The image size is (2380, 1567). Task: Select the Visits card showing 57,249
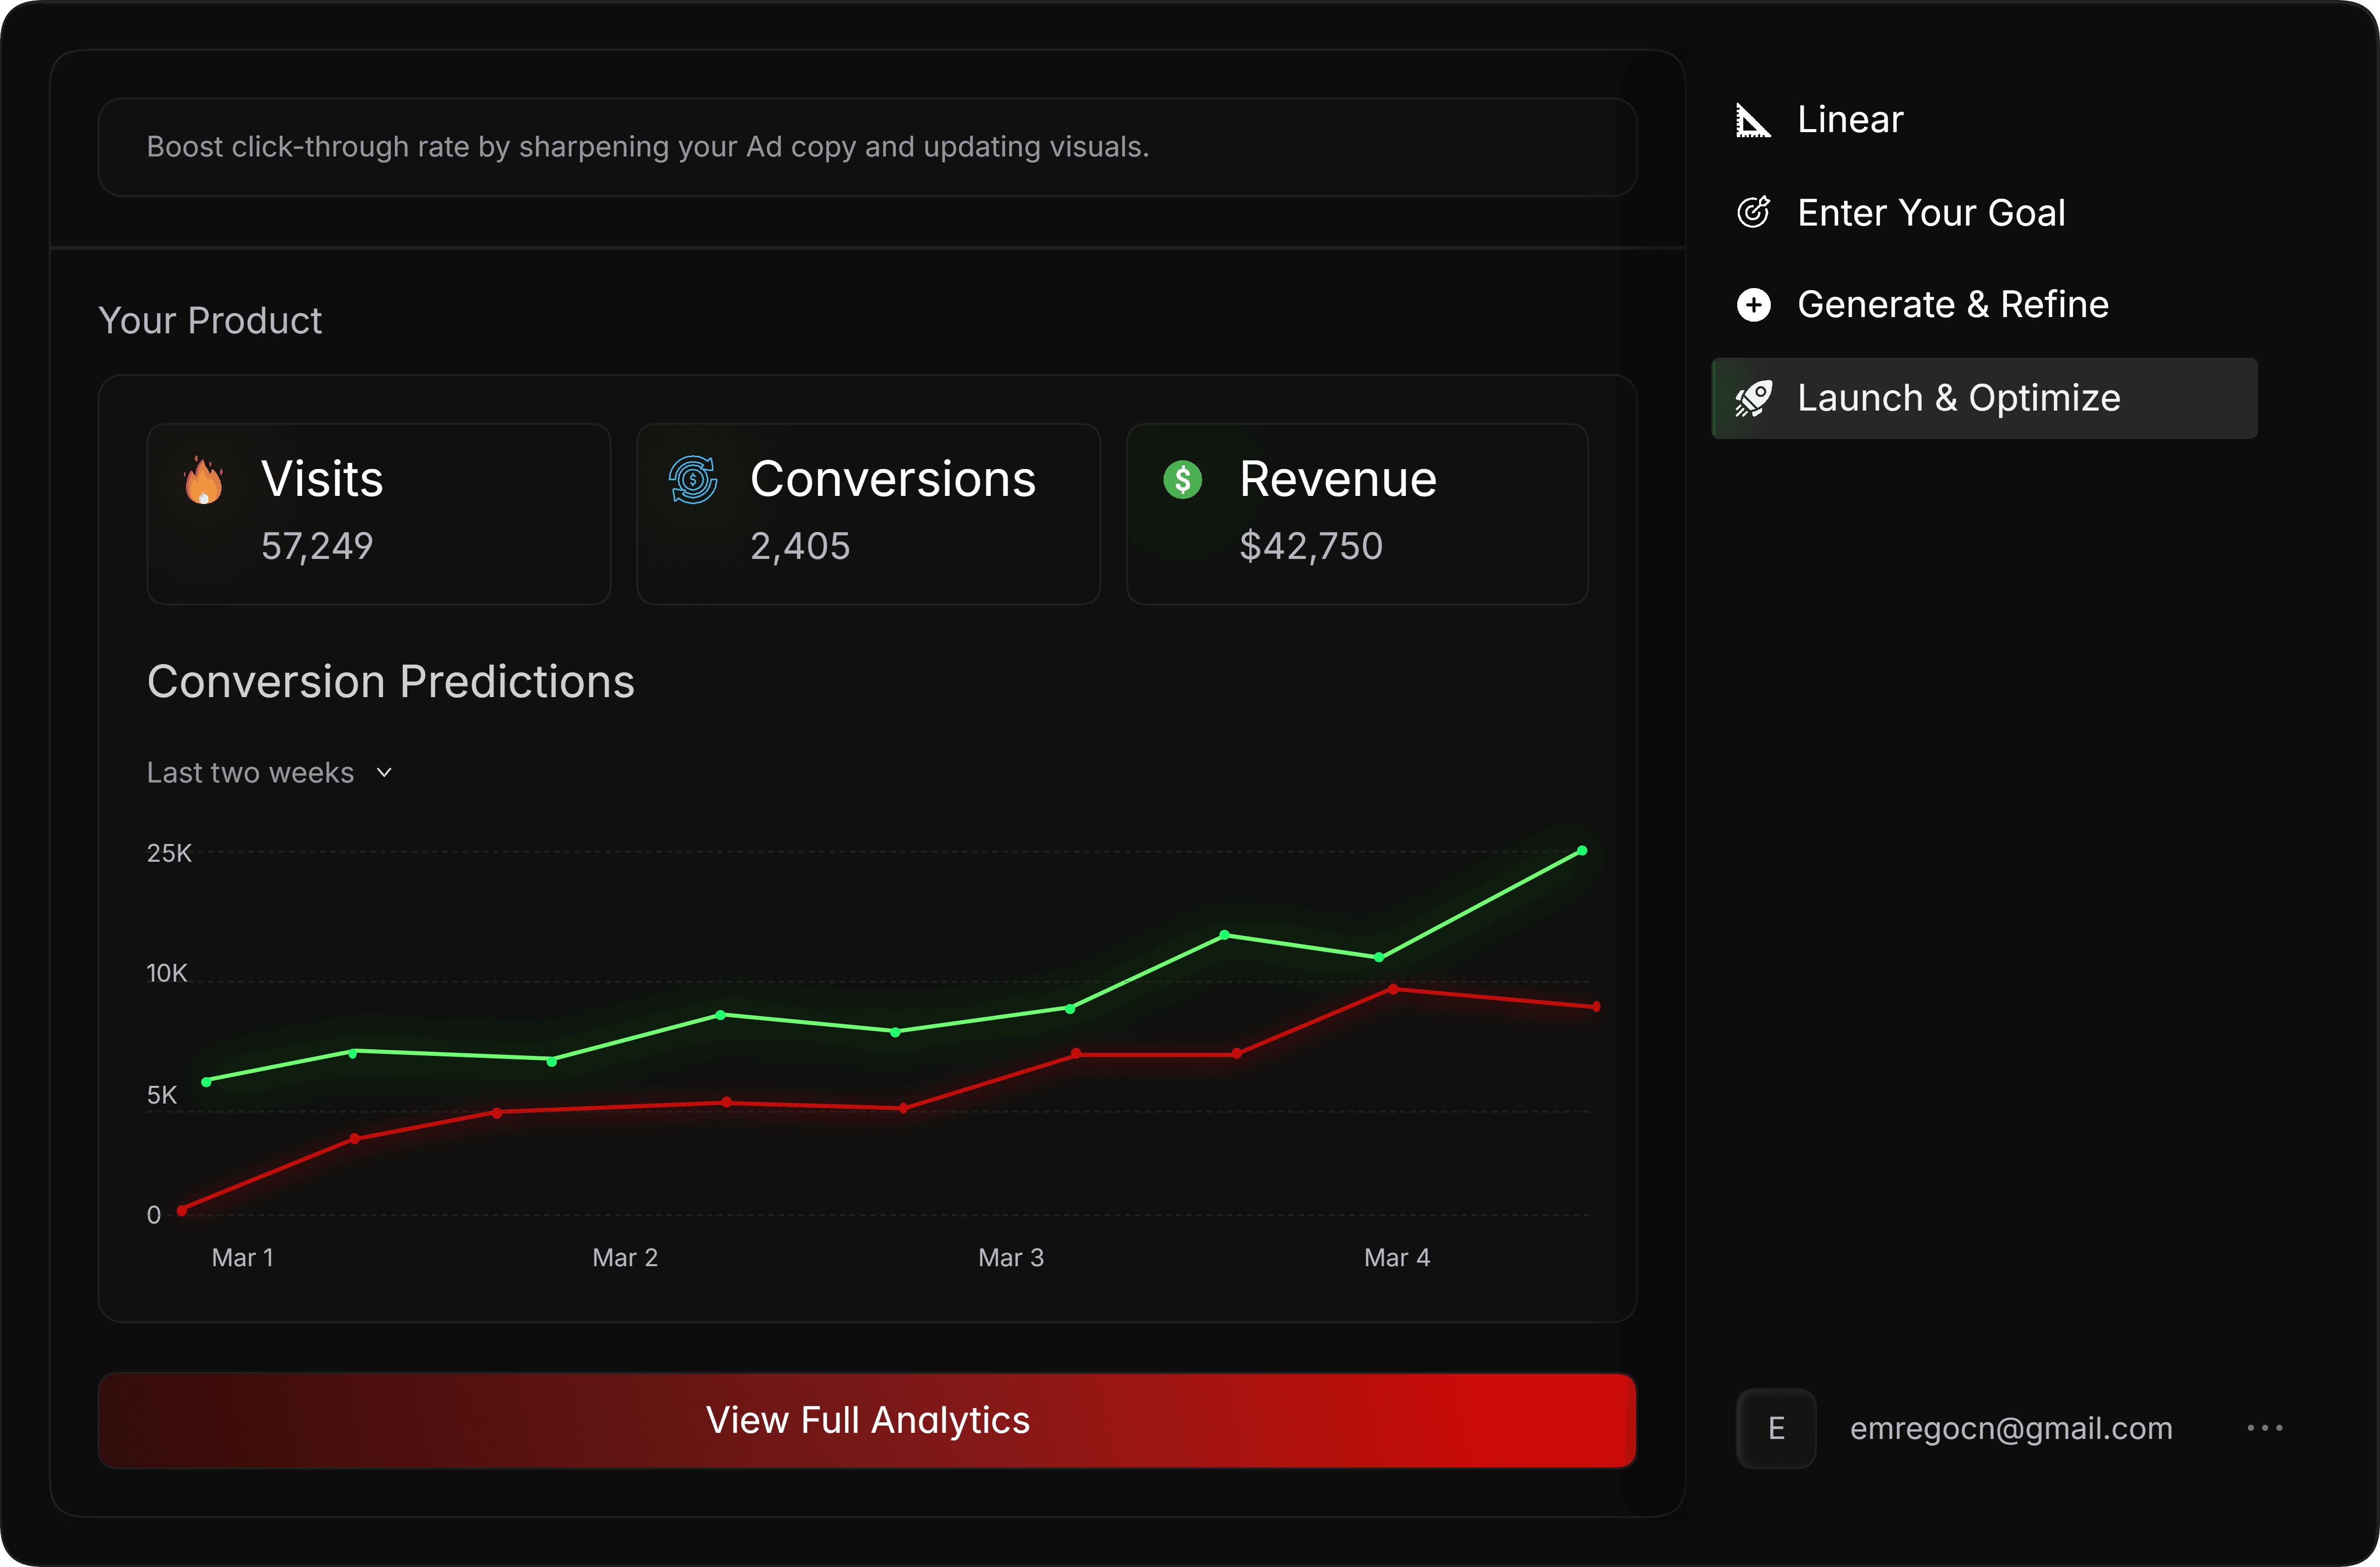378,514
